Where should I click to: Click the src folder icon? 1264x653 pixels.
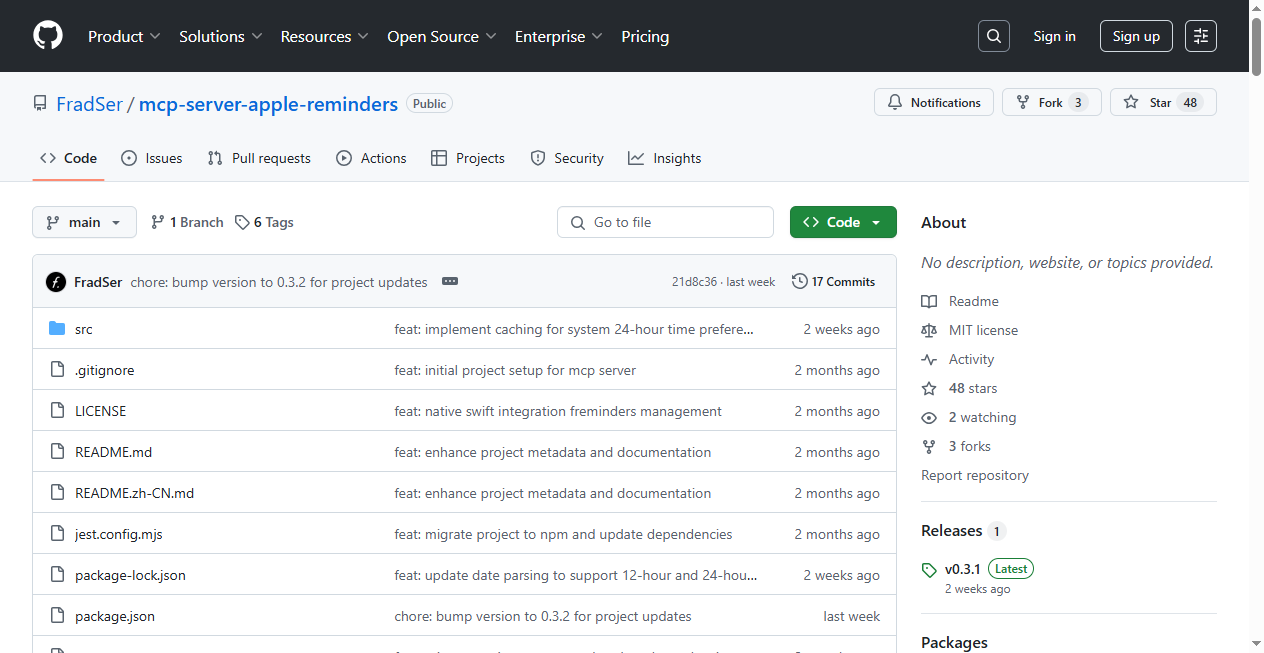pyautogui.click(x=57, y=329)
